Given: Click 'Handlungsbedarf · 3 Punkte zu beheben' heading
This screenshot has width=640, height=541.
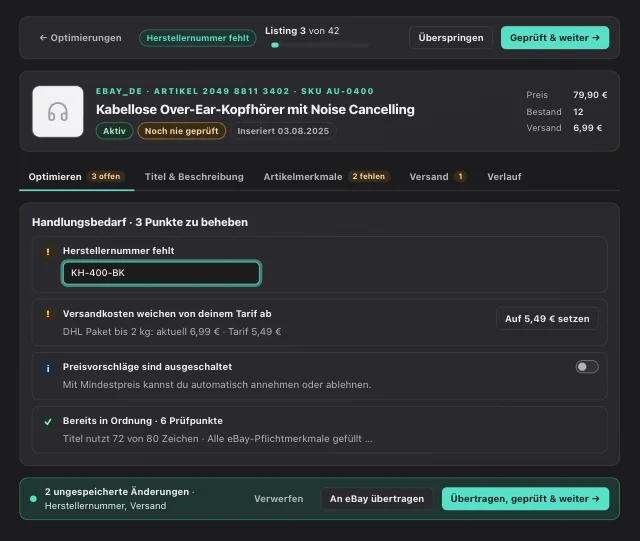Looking at the screenshot, I should [x=140, y=222].
